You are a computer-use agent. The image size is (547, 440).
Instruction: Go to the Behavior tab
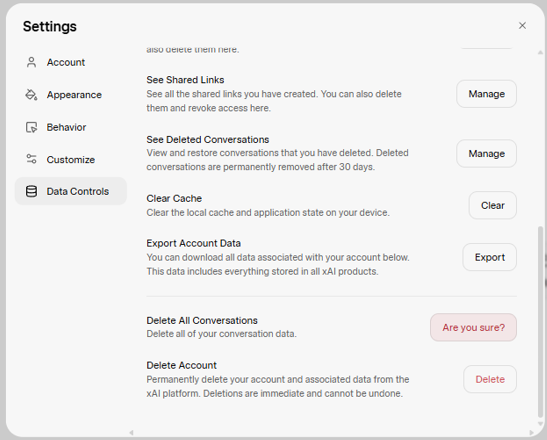coord(70,127)
